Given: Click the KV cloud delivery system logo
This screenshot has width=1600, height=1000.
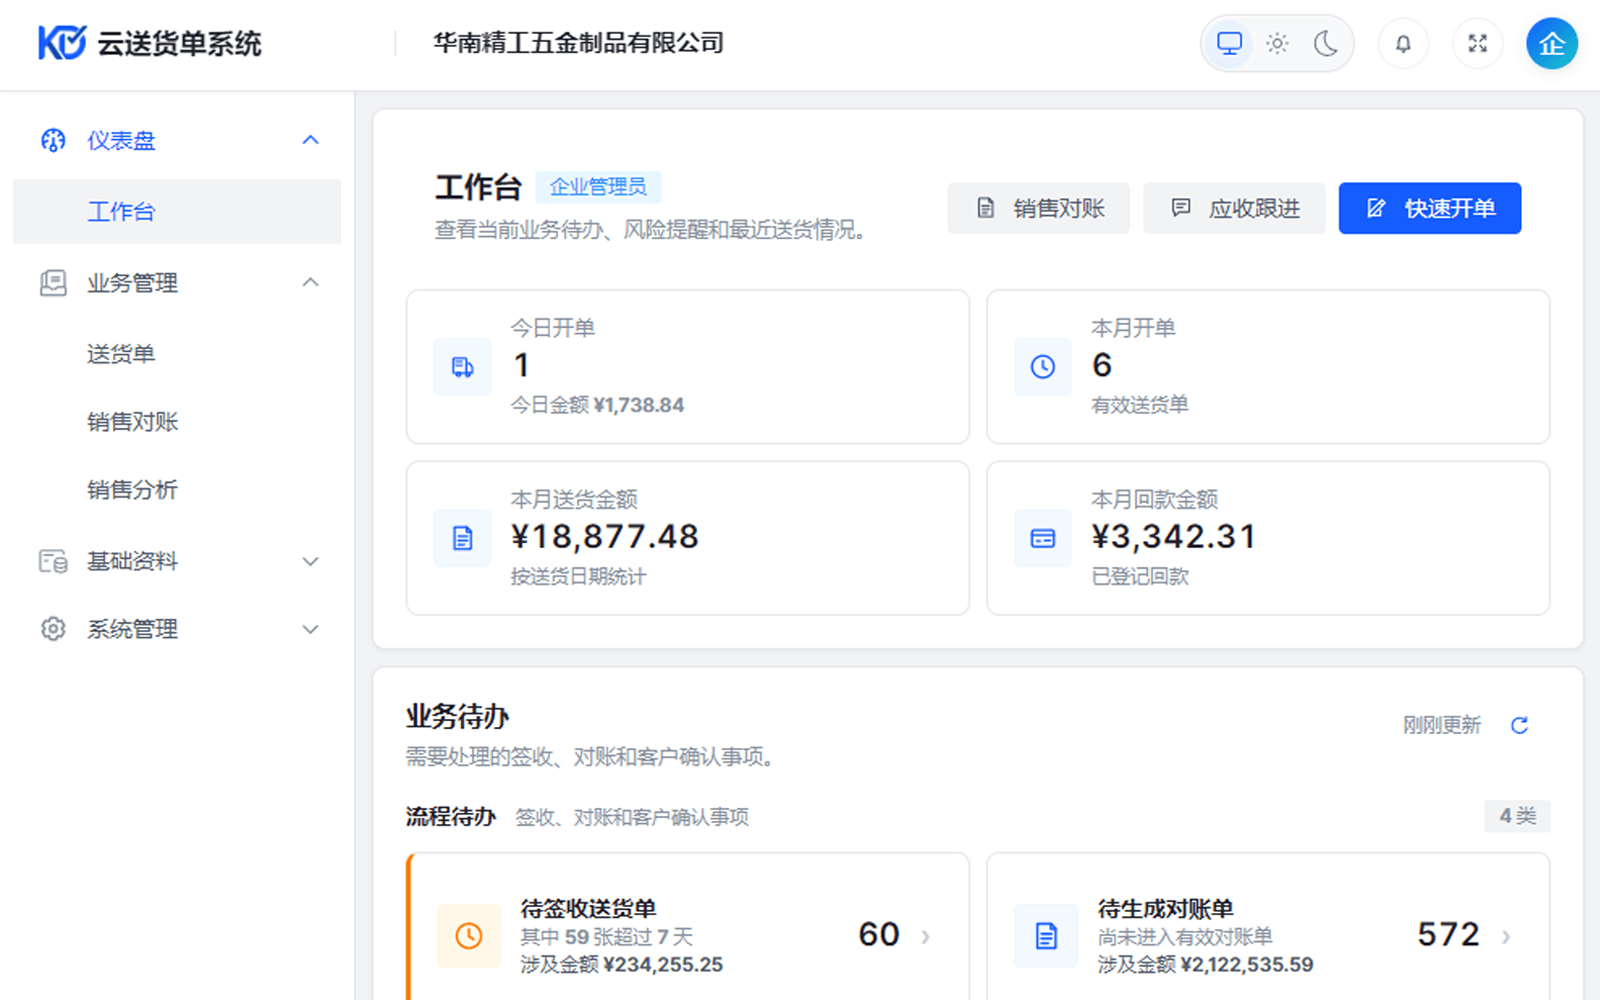Looking at the screenshot, I should tap(150, 43).
